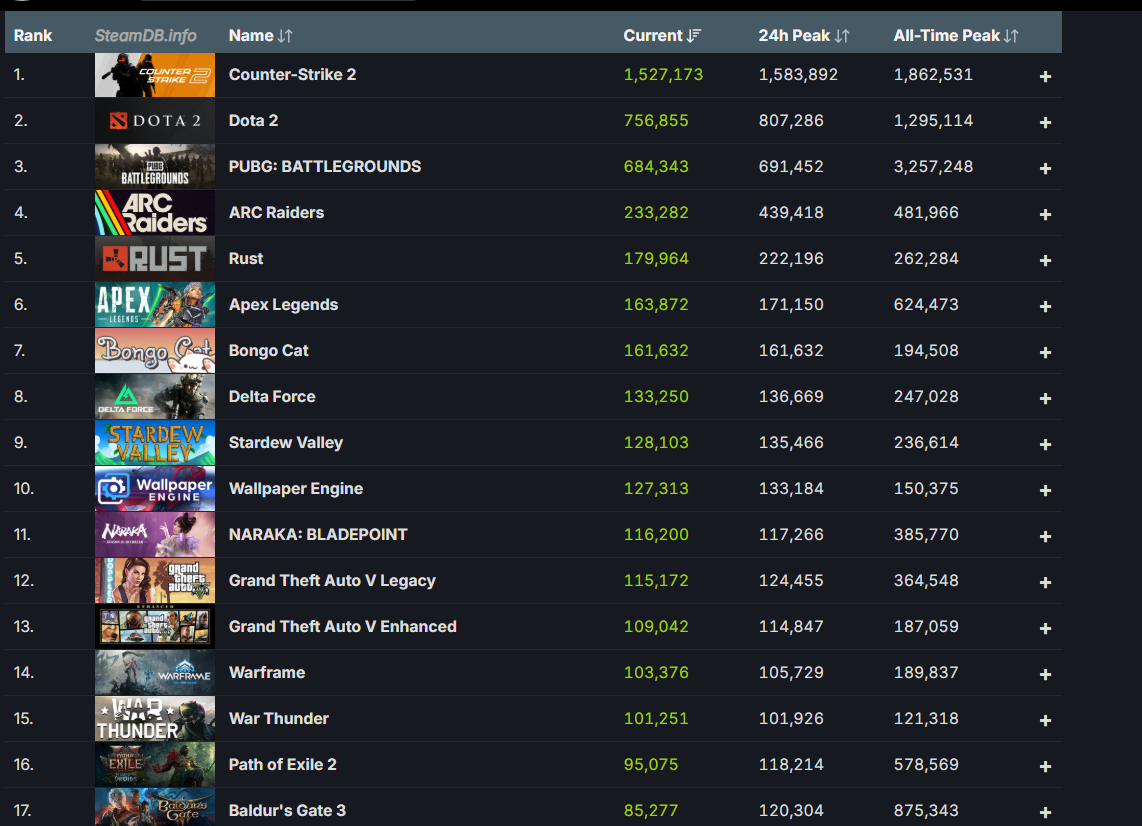
Task: Open the Grand Theft Auto V Enhanced link
Action: point(342,626)
